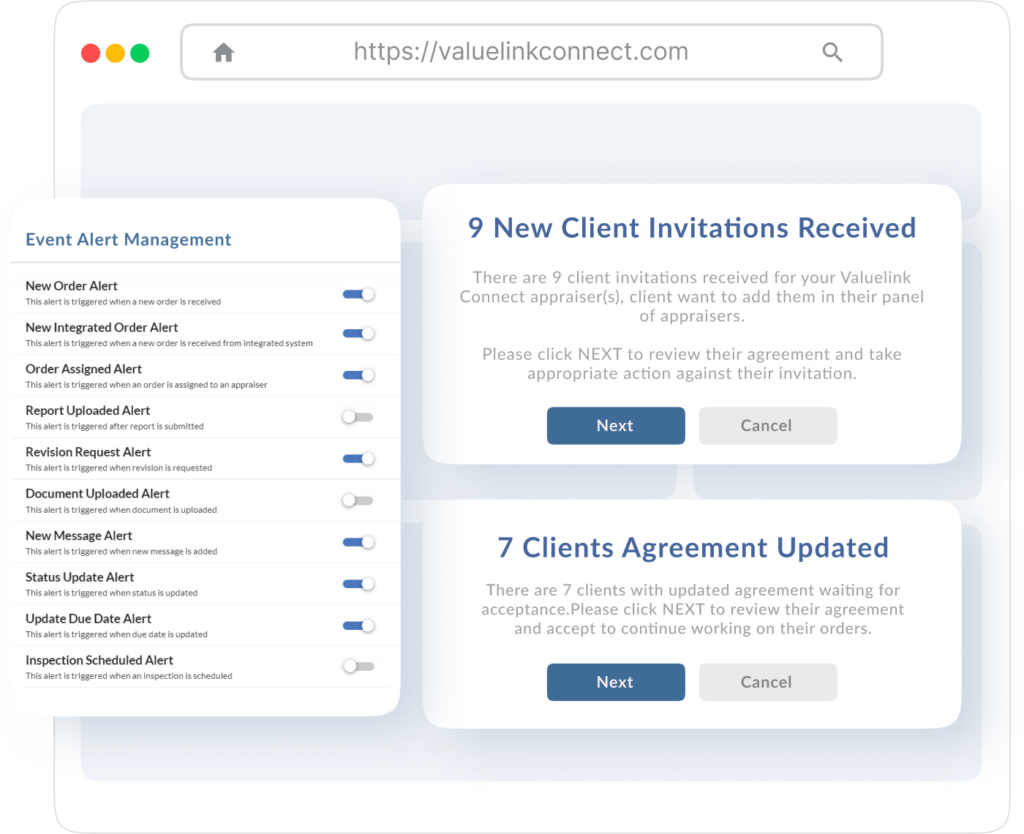
Task: Disable the Update Due Date Alert
Action: coord(357,626)
